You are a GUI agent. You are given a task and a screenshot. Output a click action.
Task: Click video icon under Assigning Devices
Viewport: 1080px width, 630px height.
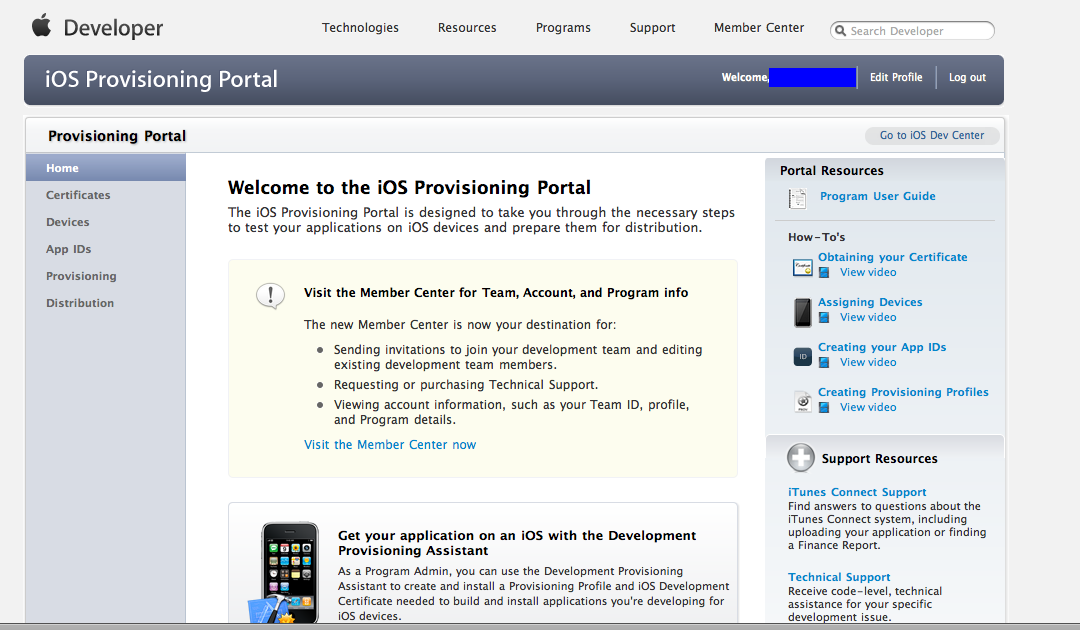point(824,317)
